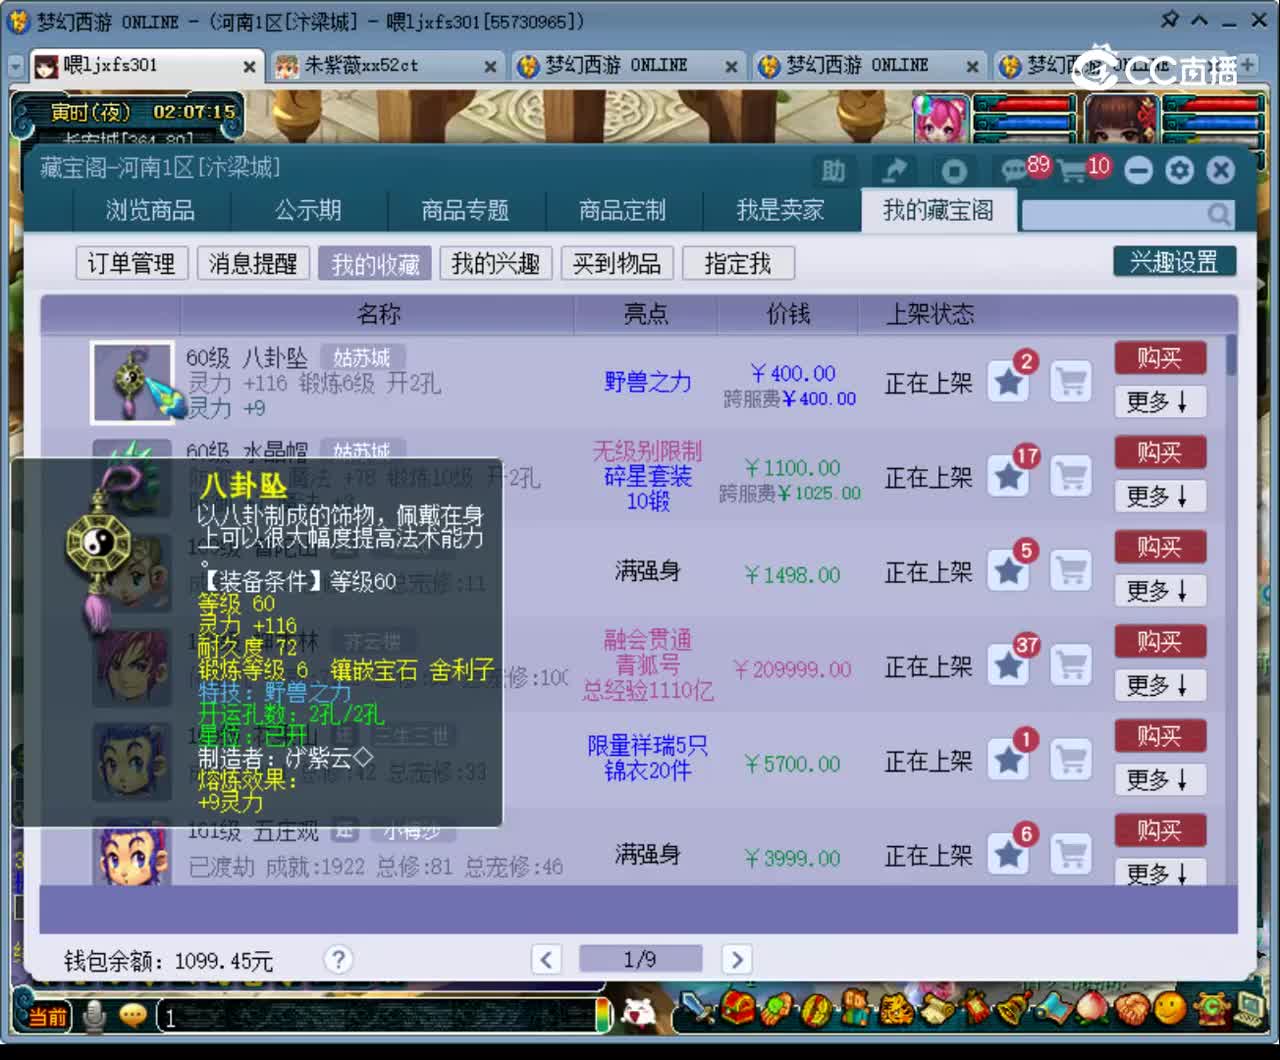Open the paper scroll quest icon

[x=937, y=1010]
